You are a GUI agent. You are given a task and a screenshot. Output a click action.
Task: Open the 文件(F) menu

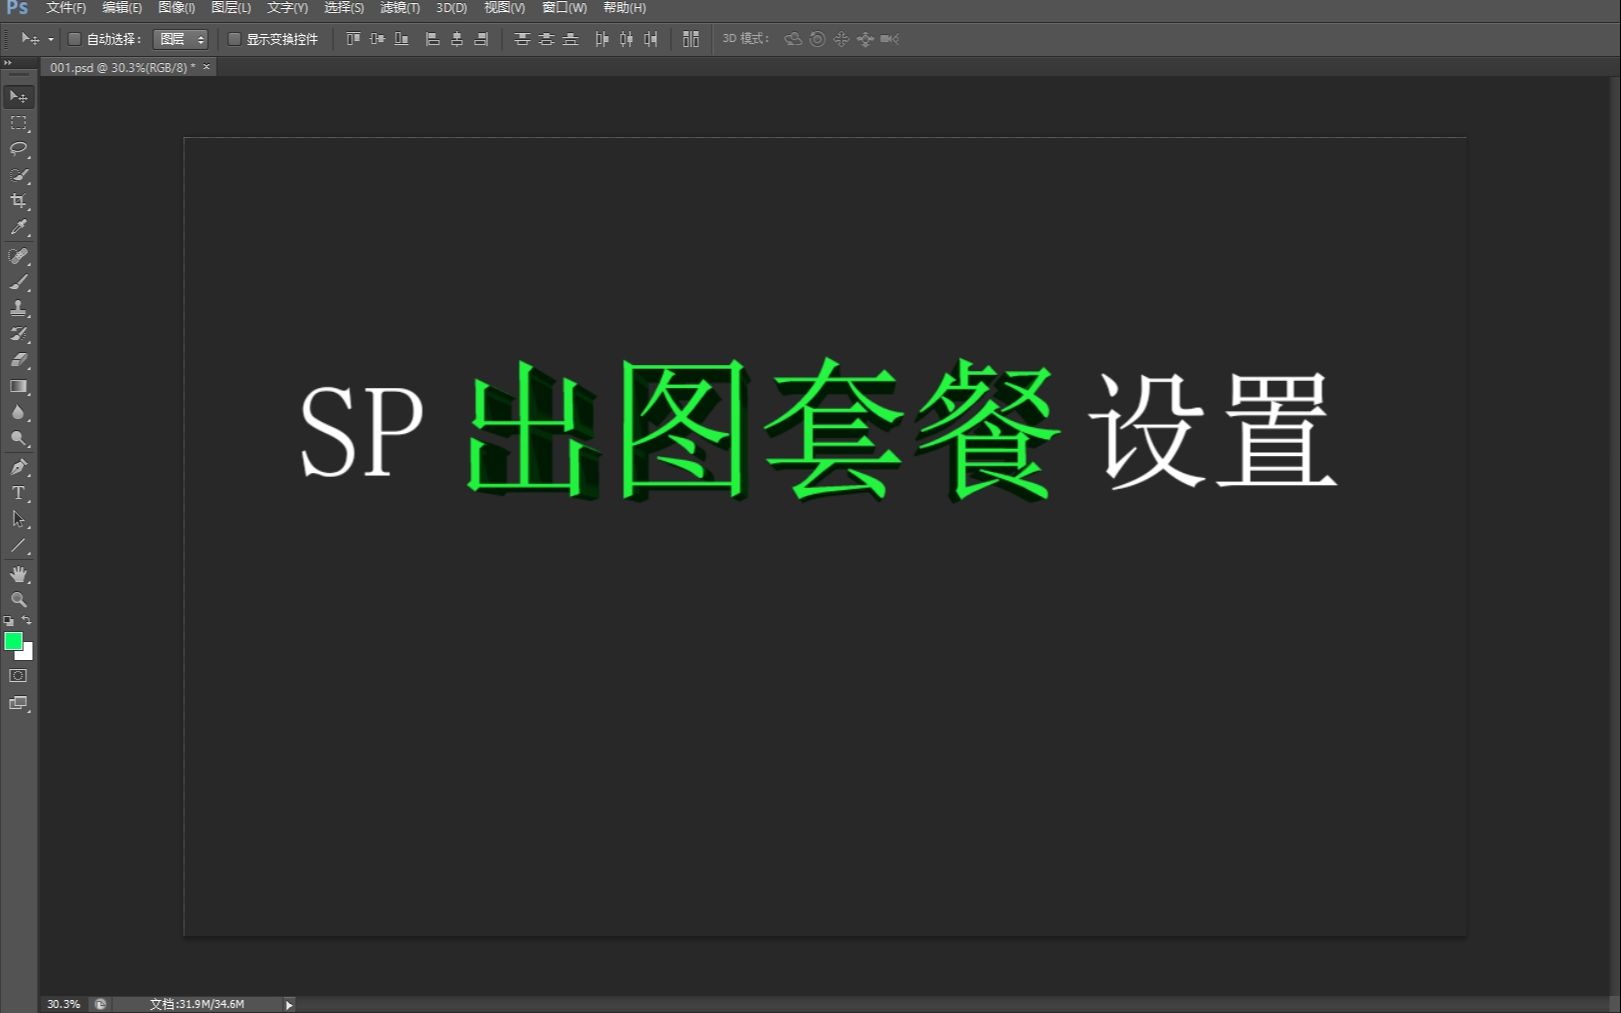[66, 8]
